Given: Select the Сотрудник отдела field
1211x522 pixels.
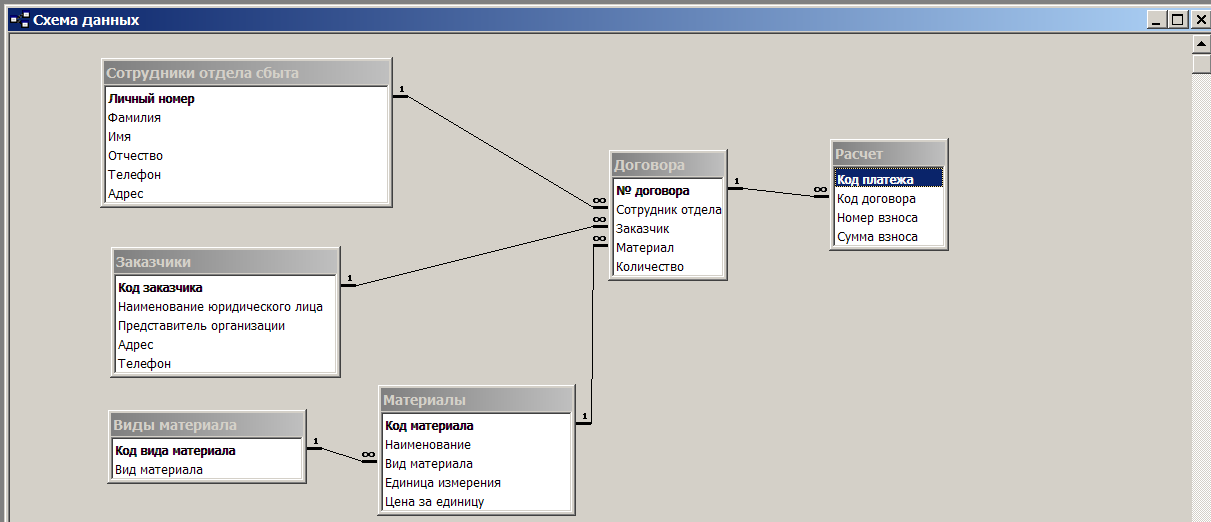Looking at the screenshot, I should click(668, 210).
